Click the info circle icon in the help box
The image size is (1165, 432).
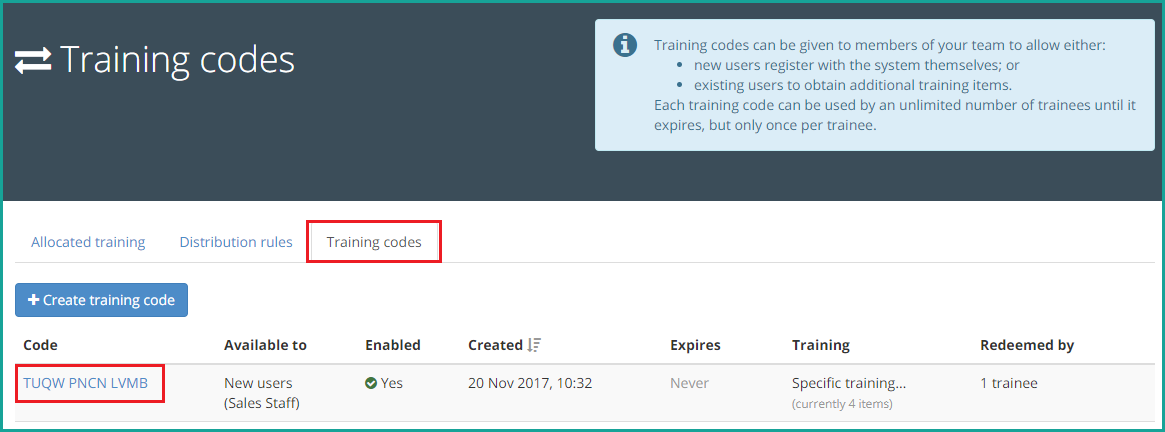point(624,45)
